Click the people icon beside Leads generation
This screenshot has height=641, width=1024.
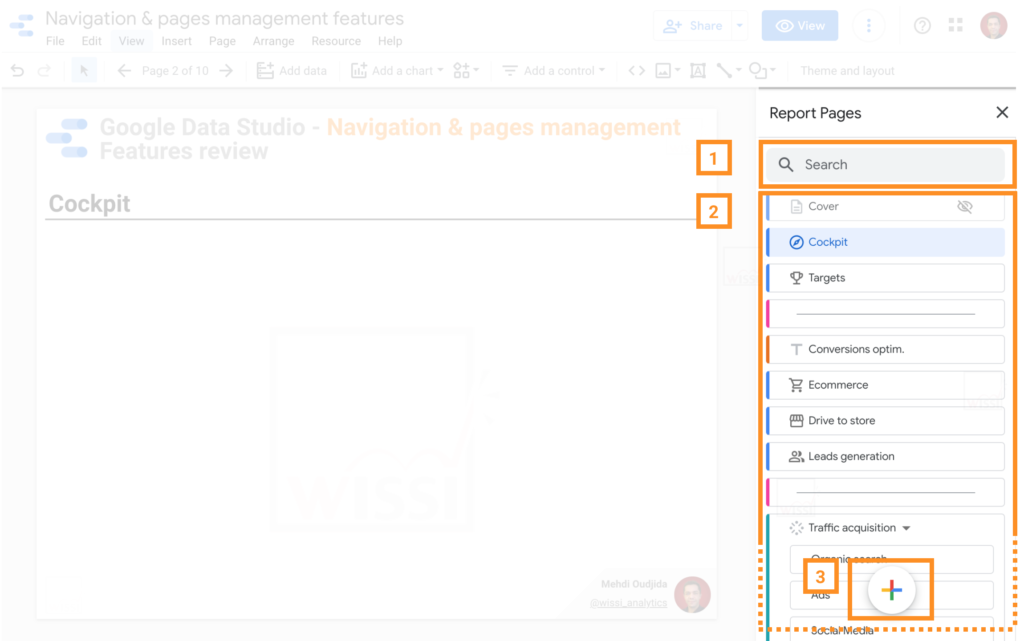click(x=795, y=456)
